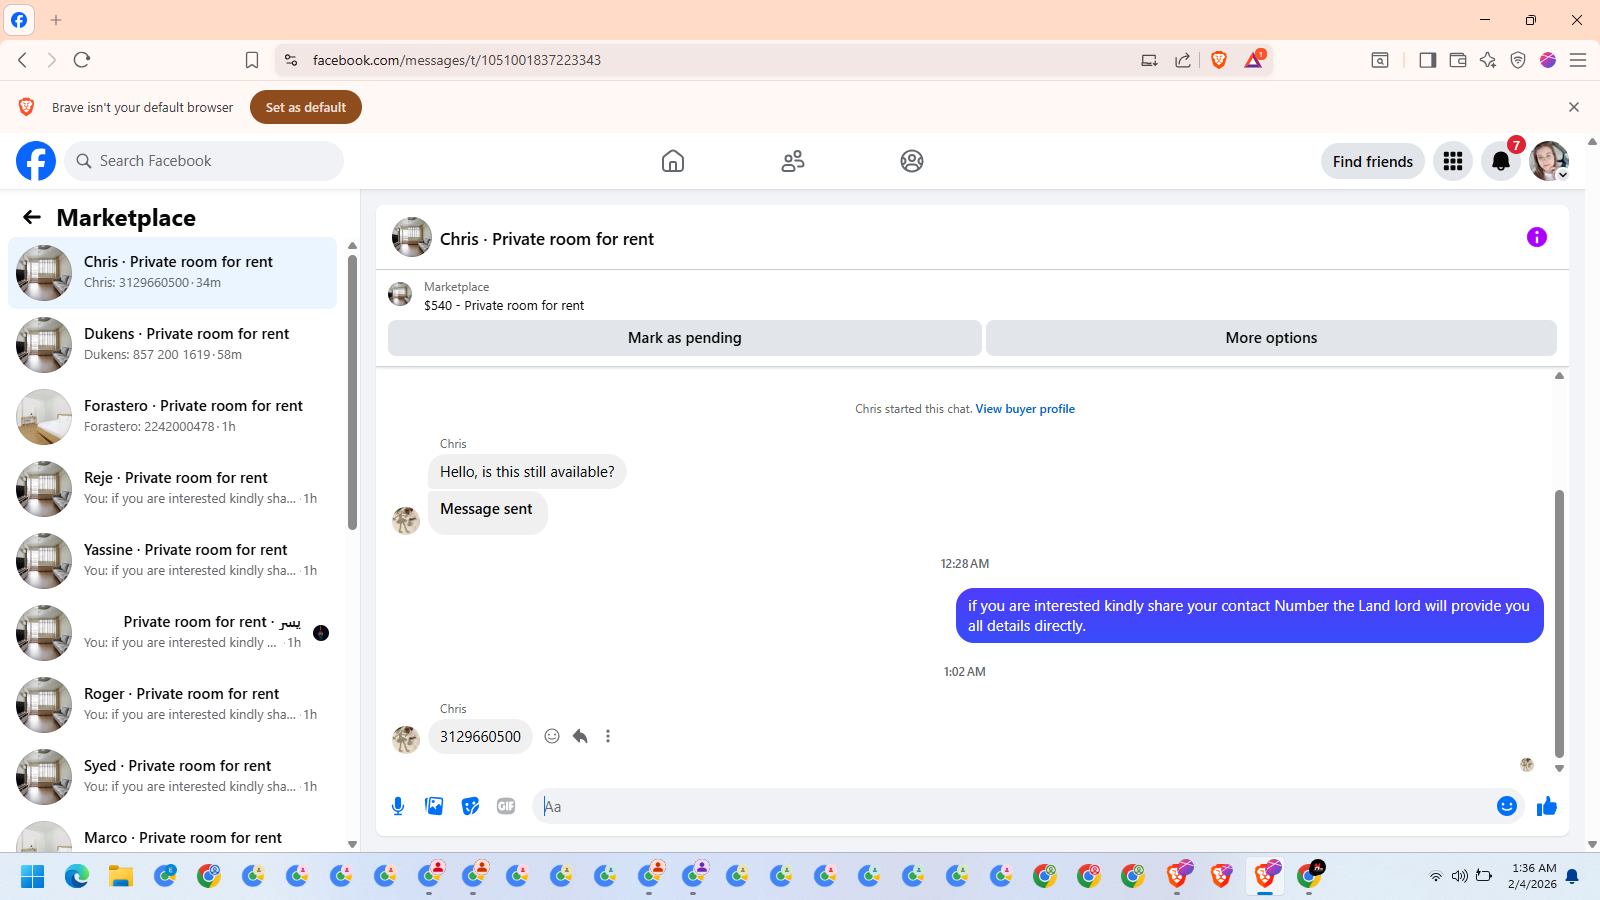Image resolution: width=1600 pixels, height=900 pixels.
Task: Attach a photo to the message
Action: (x=434, y=806)
